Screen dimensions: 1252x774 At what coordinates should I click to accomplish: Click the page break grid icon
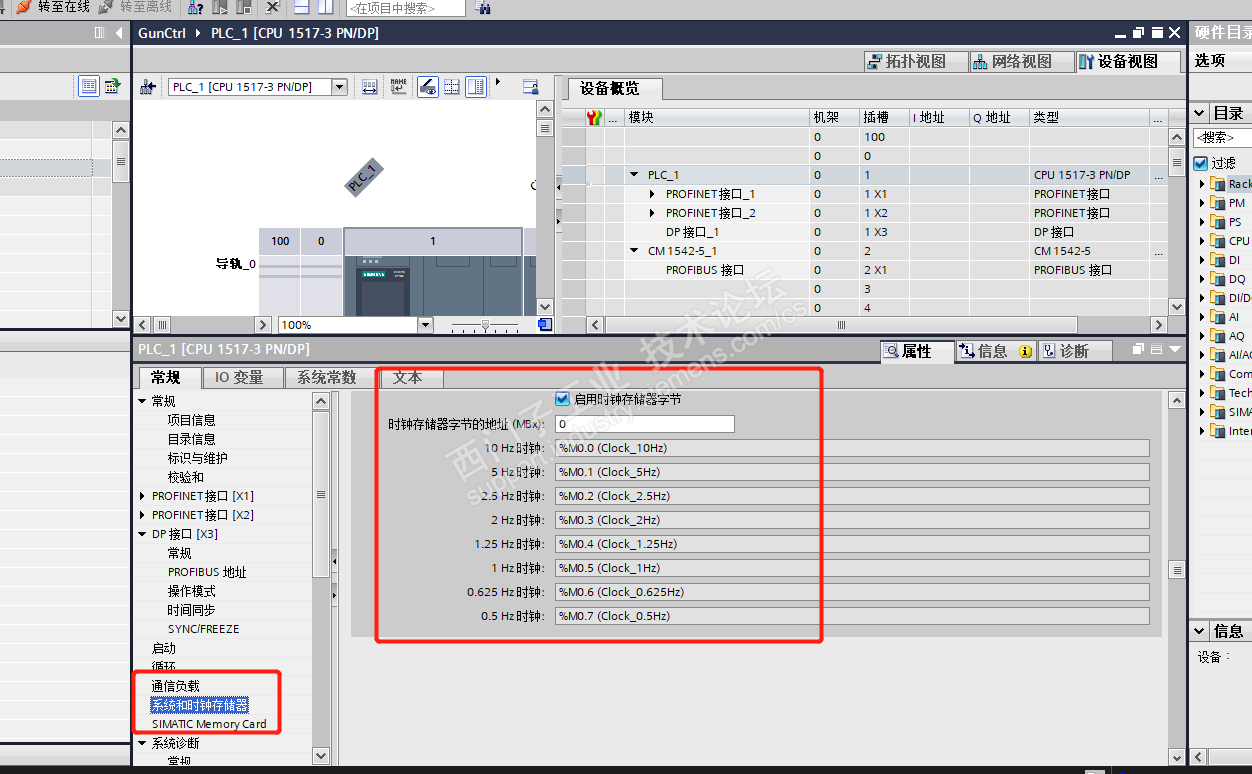452,87
